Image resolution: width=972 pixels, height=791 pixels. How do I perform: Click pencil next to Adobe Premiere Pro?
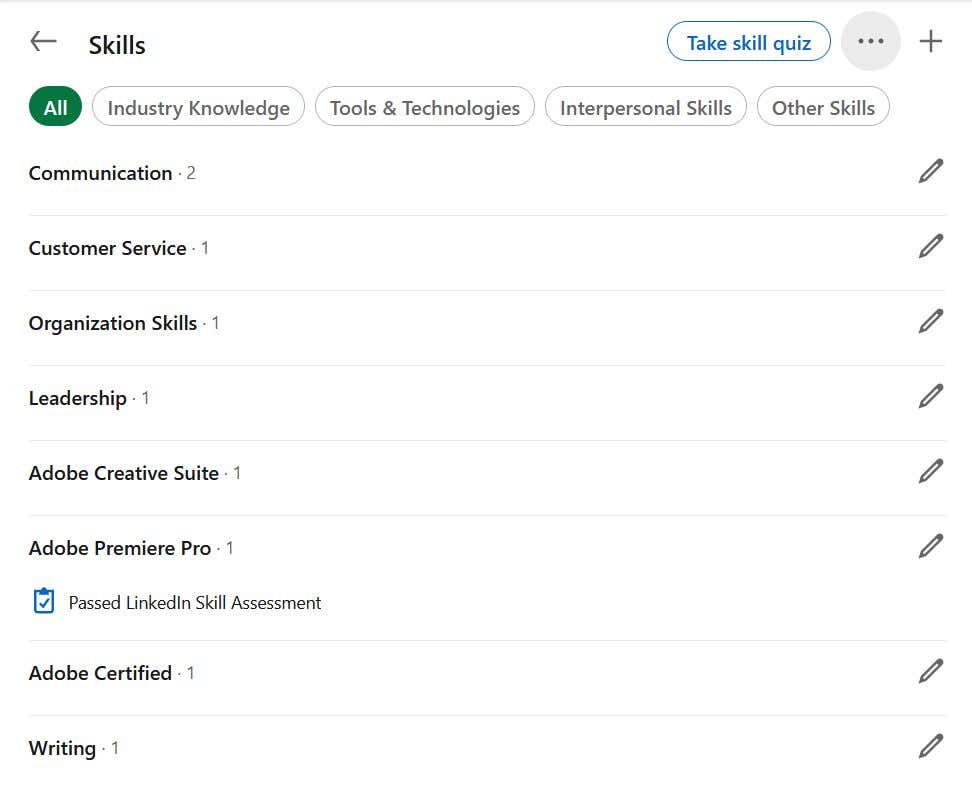(931, 547)
